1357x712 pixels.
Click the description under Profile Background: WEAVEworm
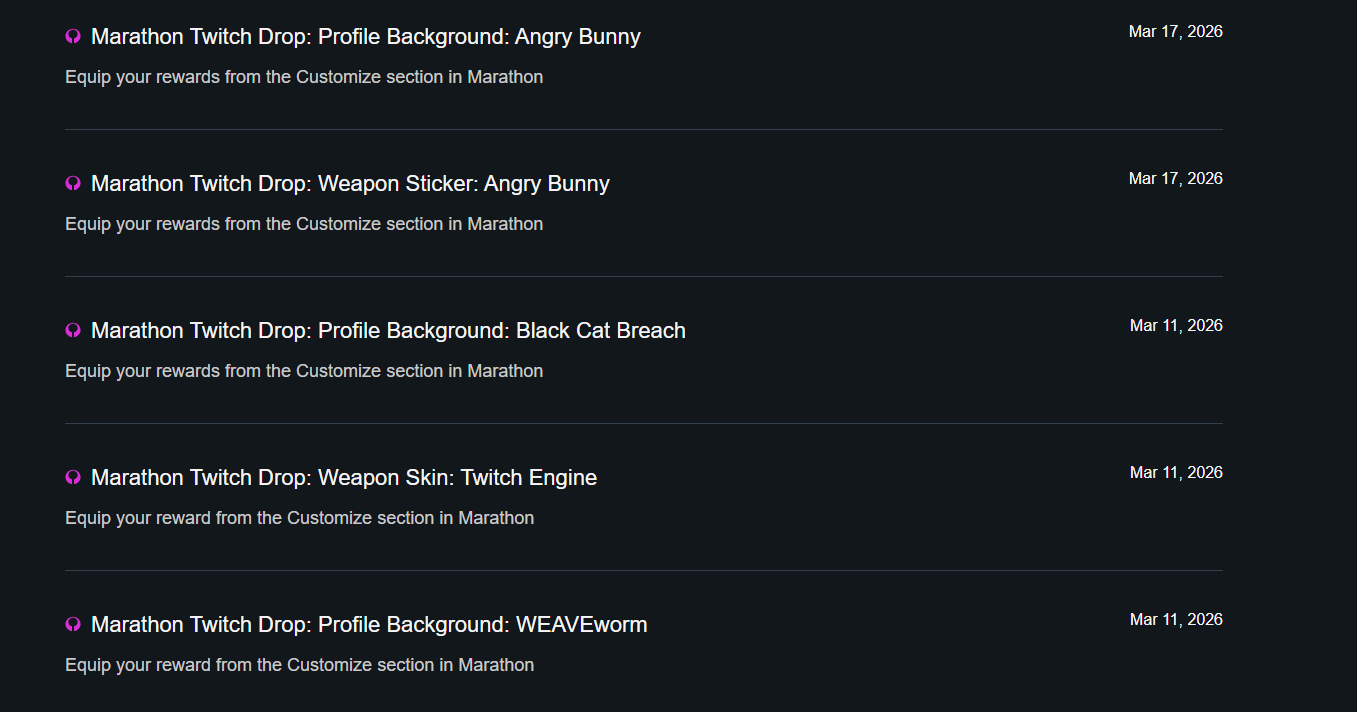point(299,665)
